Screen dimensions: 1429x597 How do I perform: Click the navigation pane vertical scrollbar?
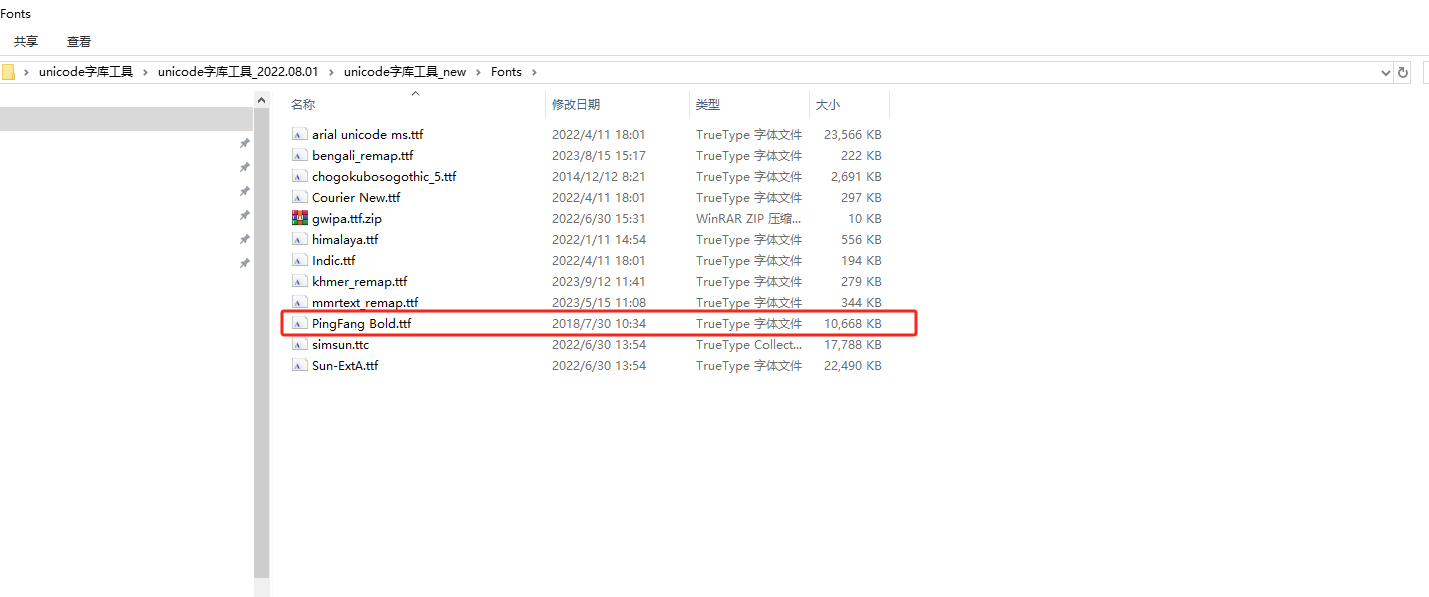(262, 342)
